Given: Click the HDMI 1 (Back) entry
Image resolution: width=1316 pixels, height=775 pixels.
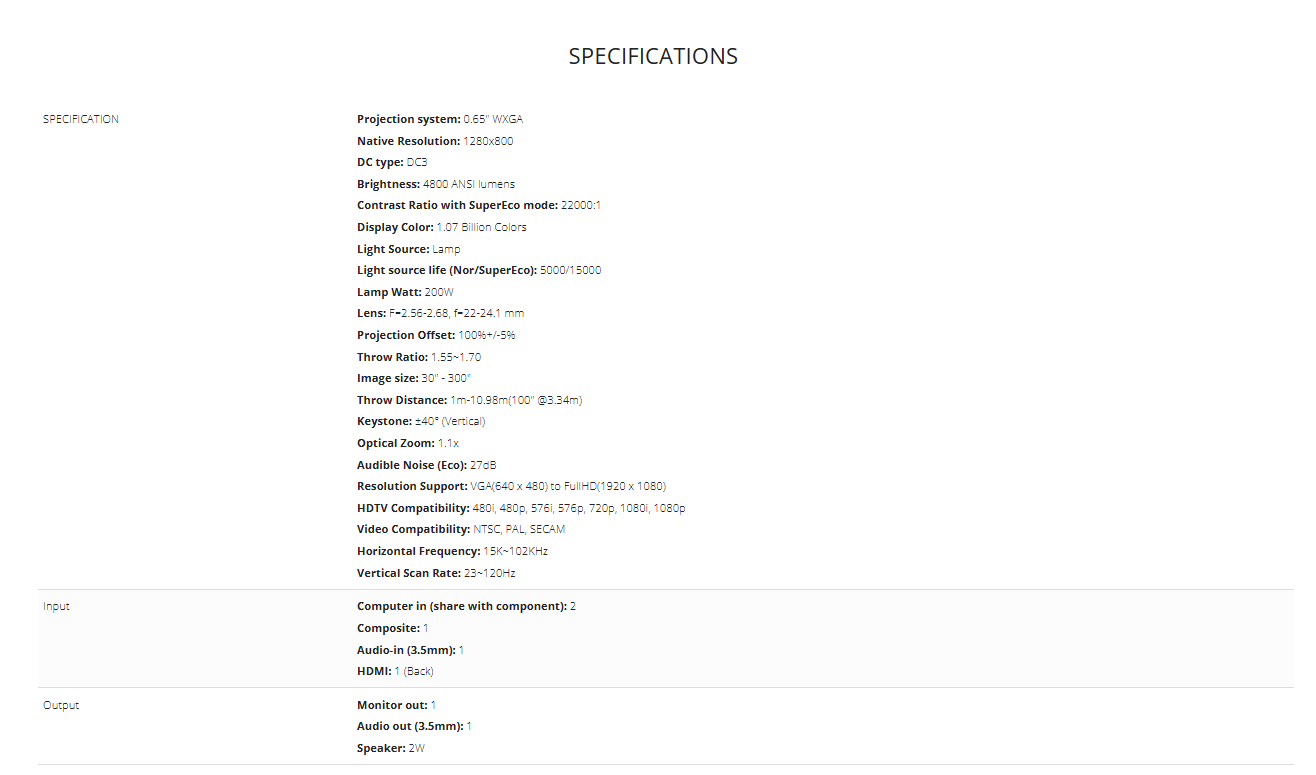Looking at the screenshot, I should click(395, 671).
